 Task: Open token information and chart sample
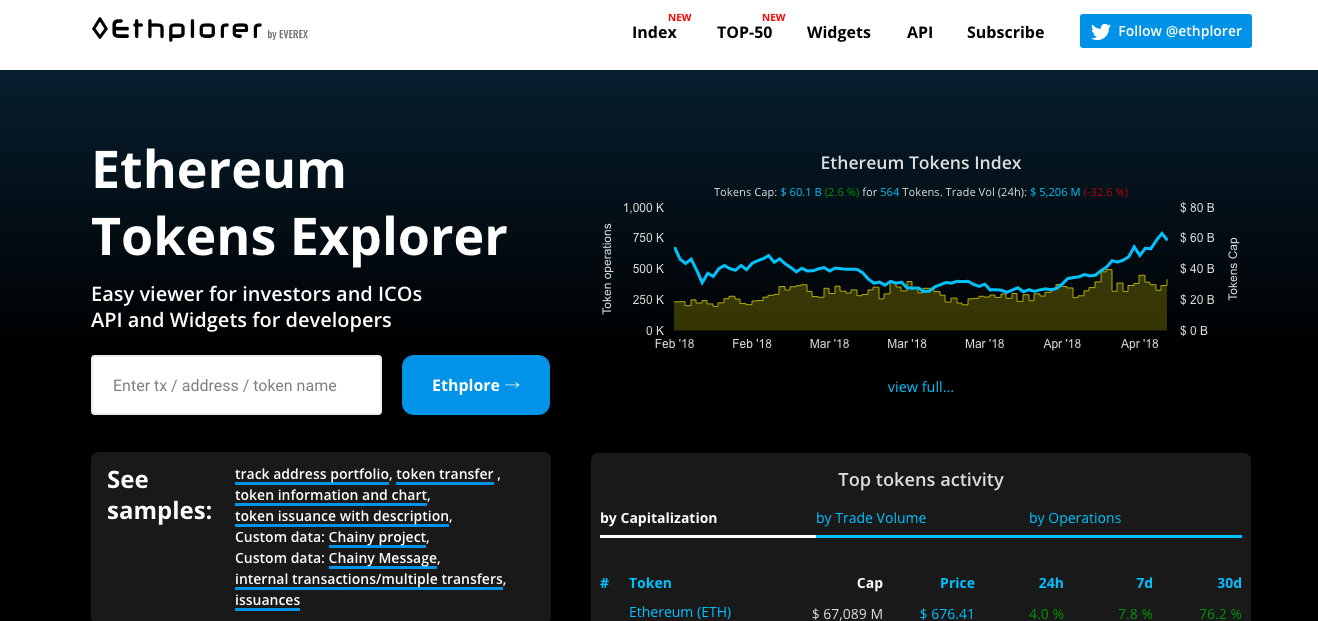(x=331, y=495)
